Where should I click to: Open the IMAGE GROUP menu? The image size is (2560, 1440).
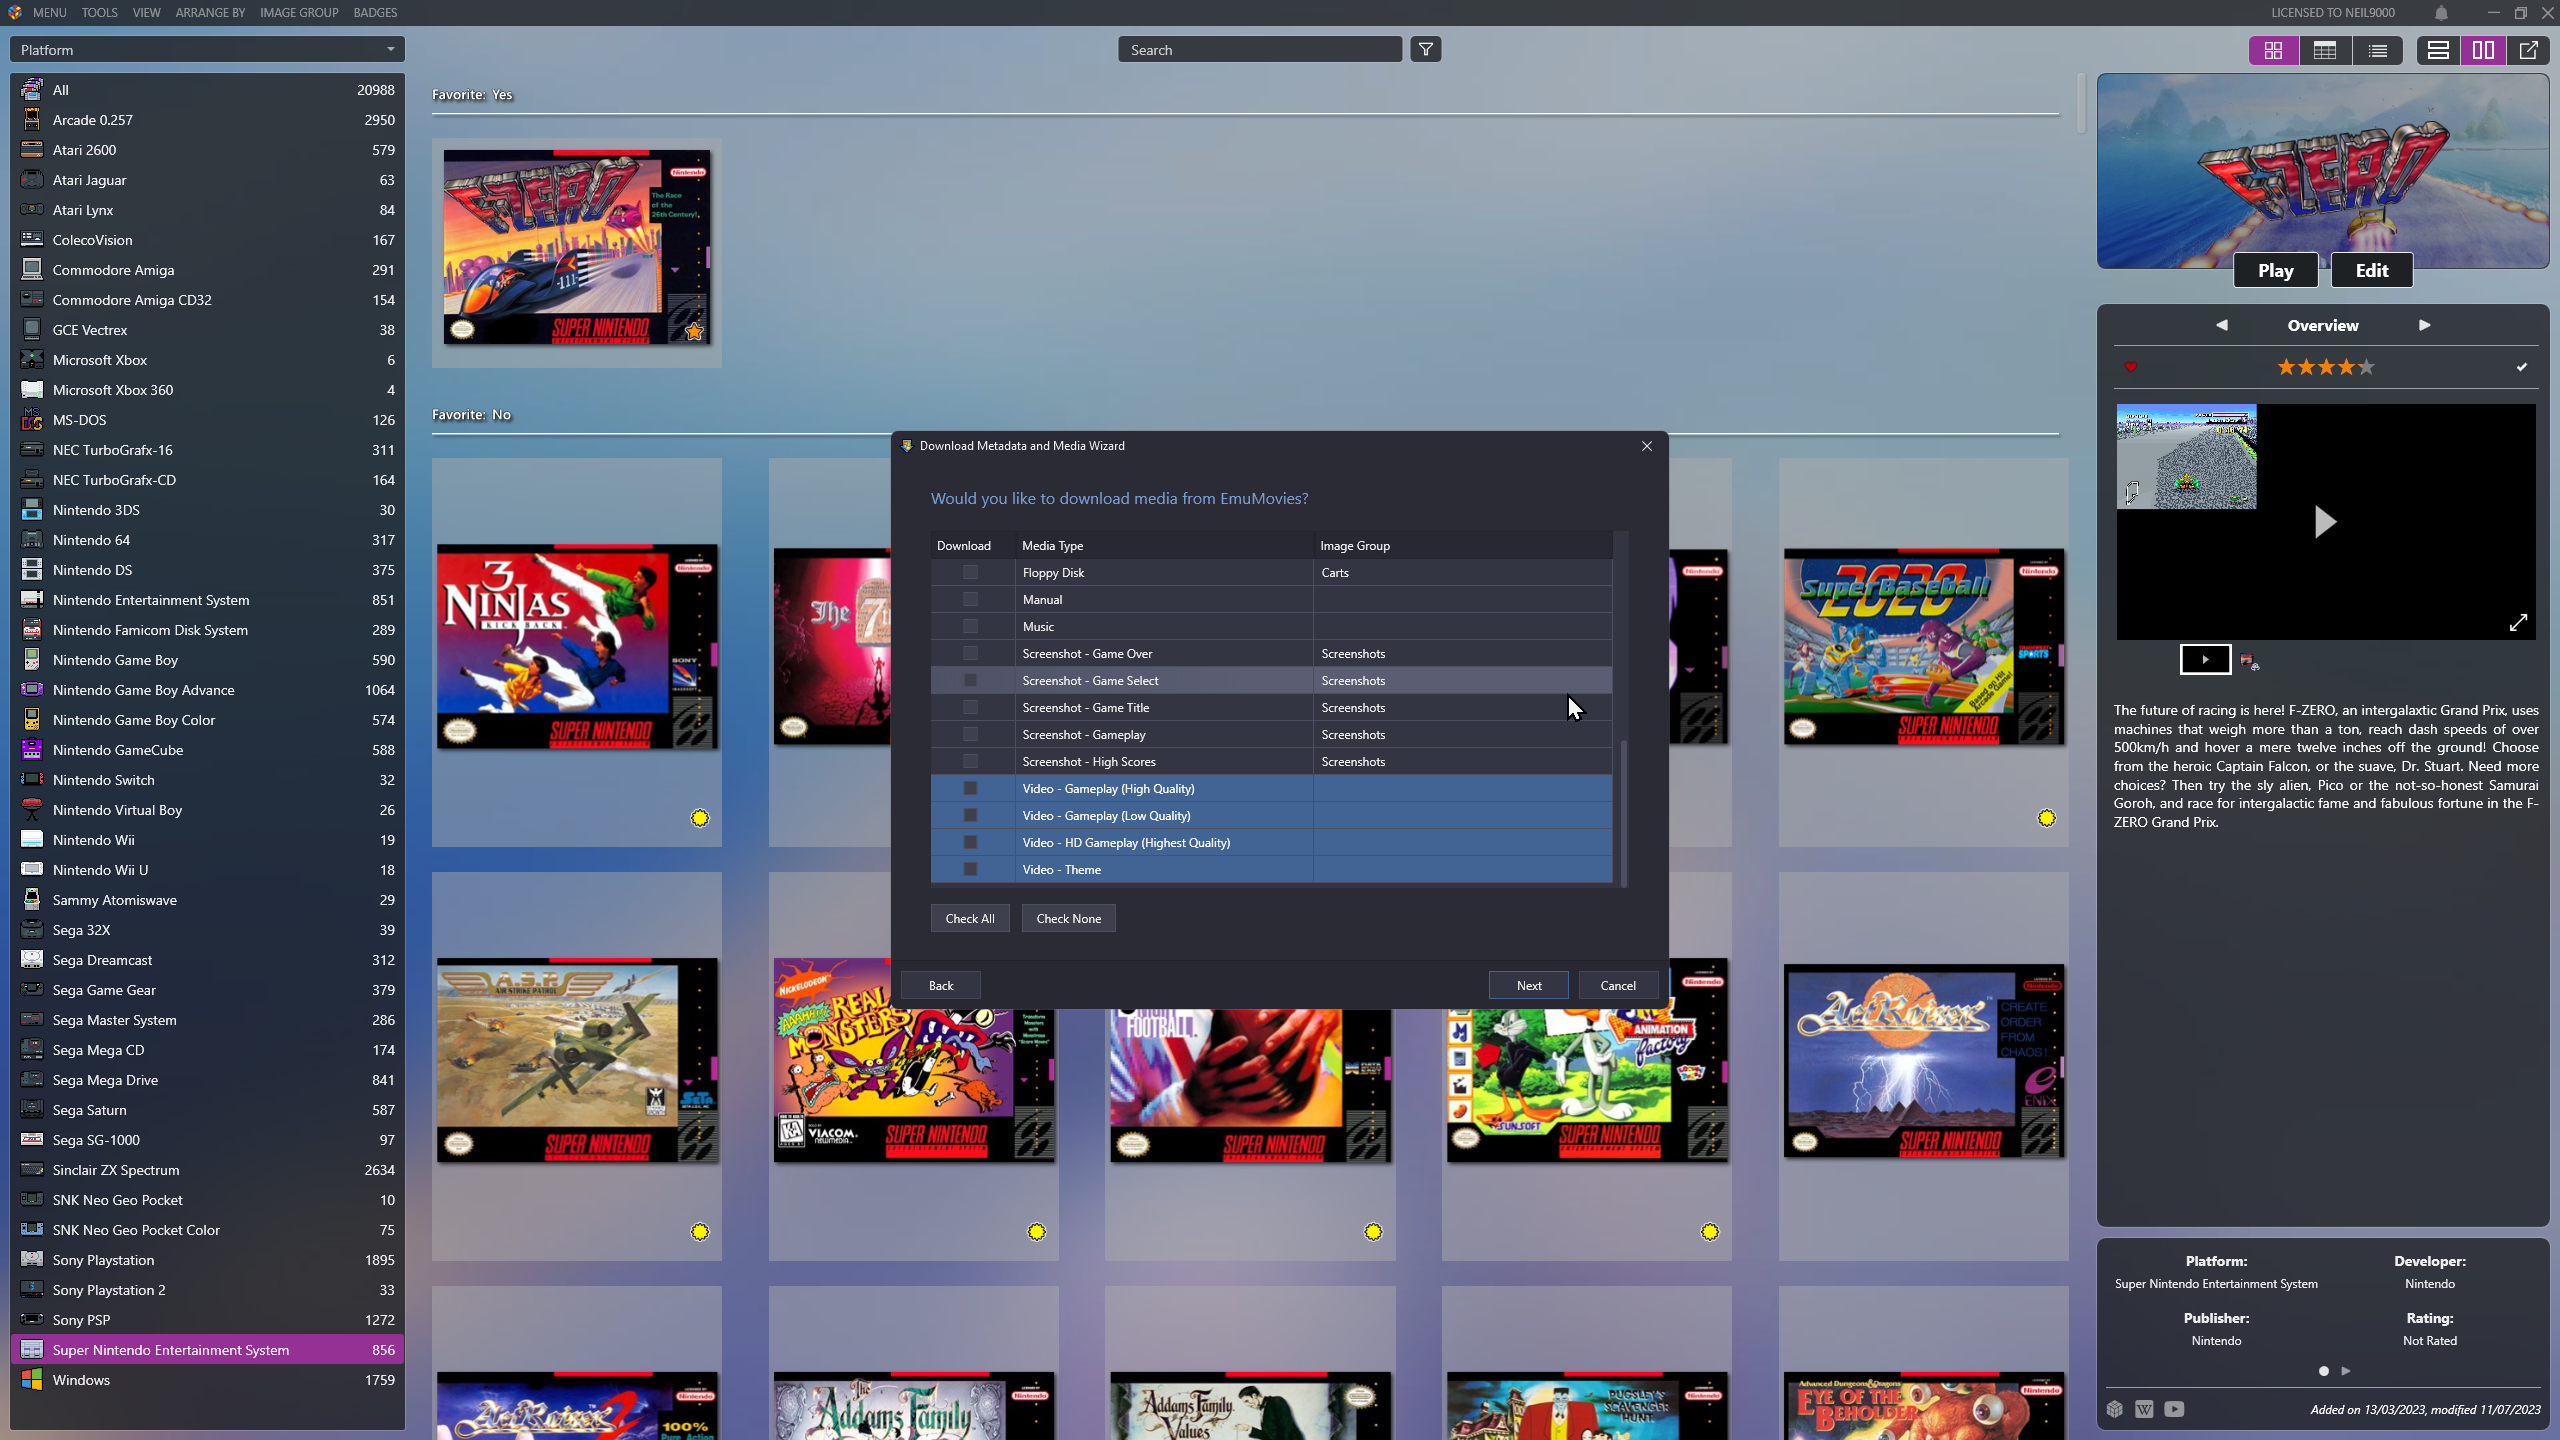point(299,12)
